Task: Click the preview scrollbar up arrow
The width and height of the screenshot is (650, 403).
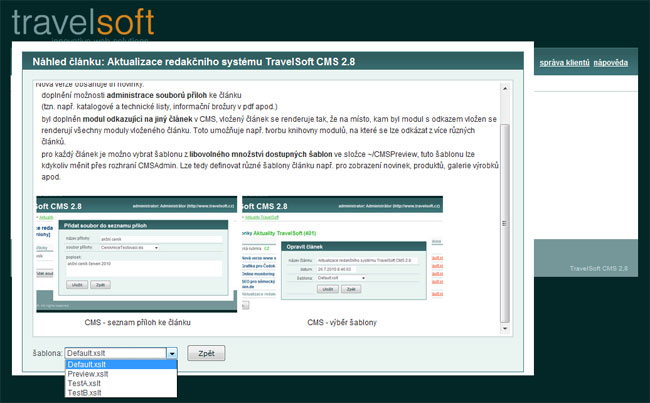Action: coord(505,88)
